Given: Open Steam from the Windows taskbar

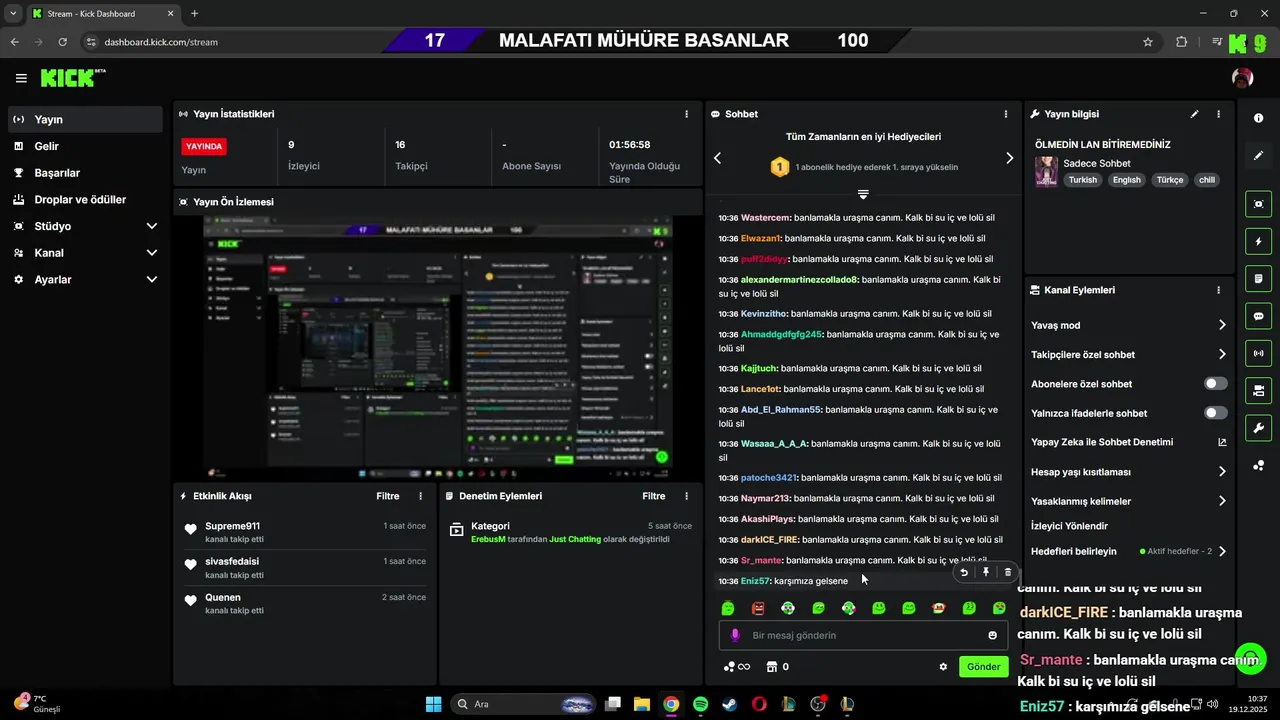Looking at the screenshot, I should tap(730, 704).
